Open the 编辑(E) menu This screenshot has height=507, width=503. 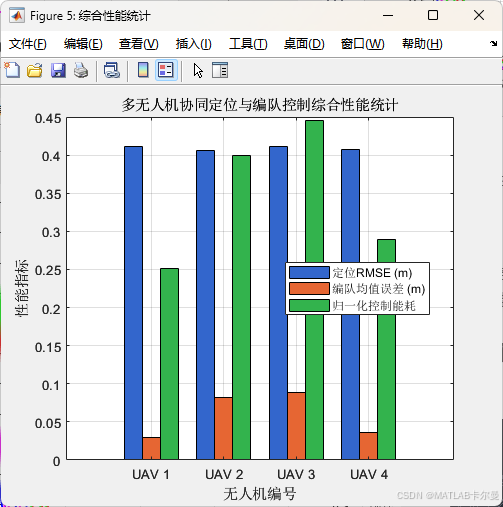pos(83,44)
